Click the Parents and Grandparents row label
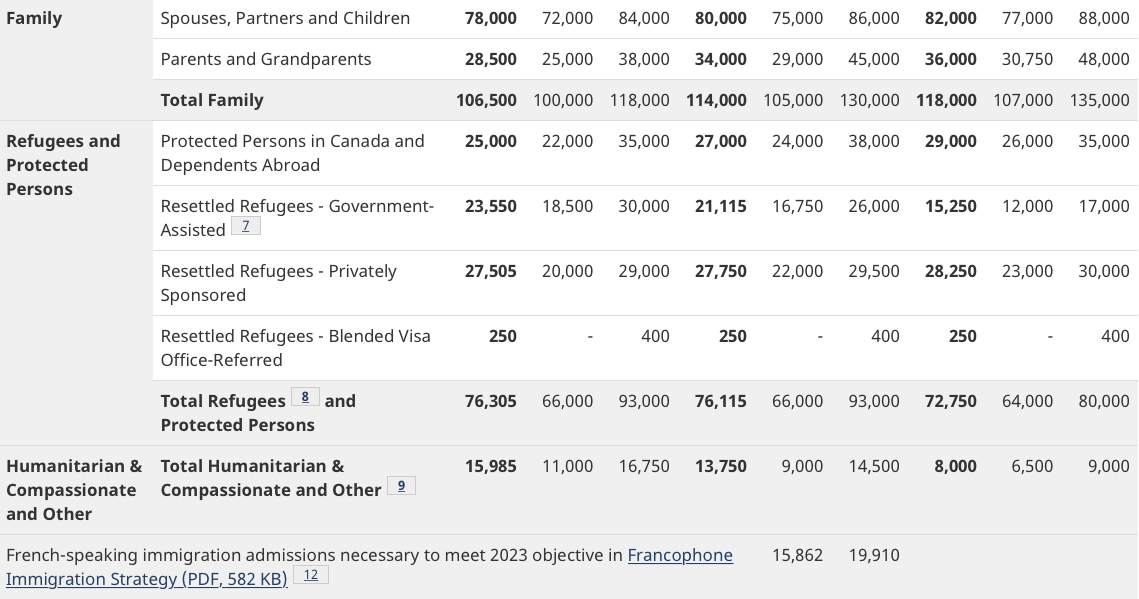1139x599 pixels. tap(266, 59)
